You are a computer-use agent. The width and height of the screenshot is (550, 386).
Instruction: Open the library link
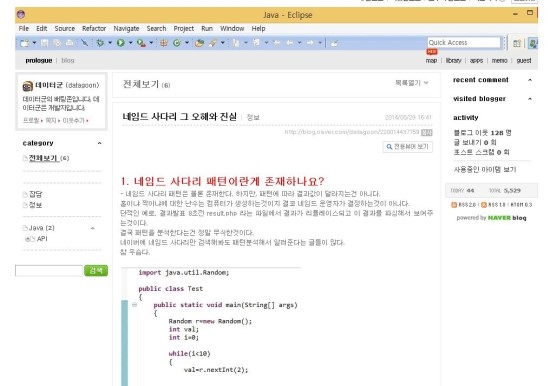[454, 60]
